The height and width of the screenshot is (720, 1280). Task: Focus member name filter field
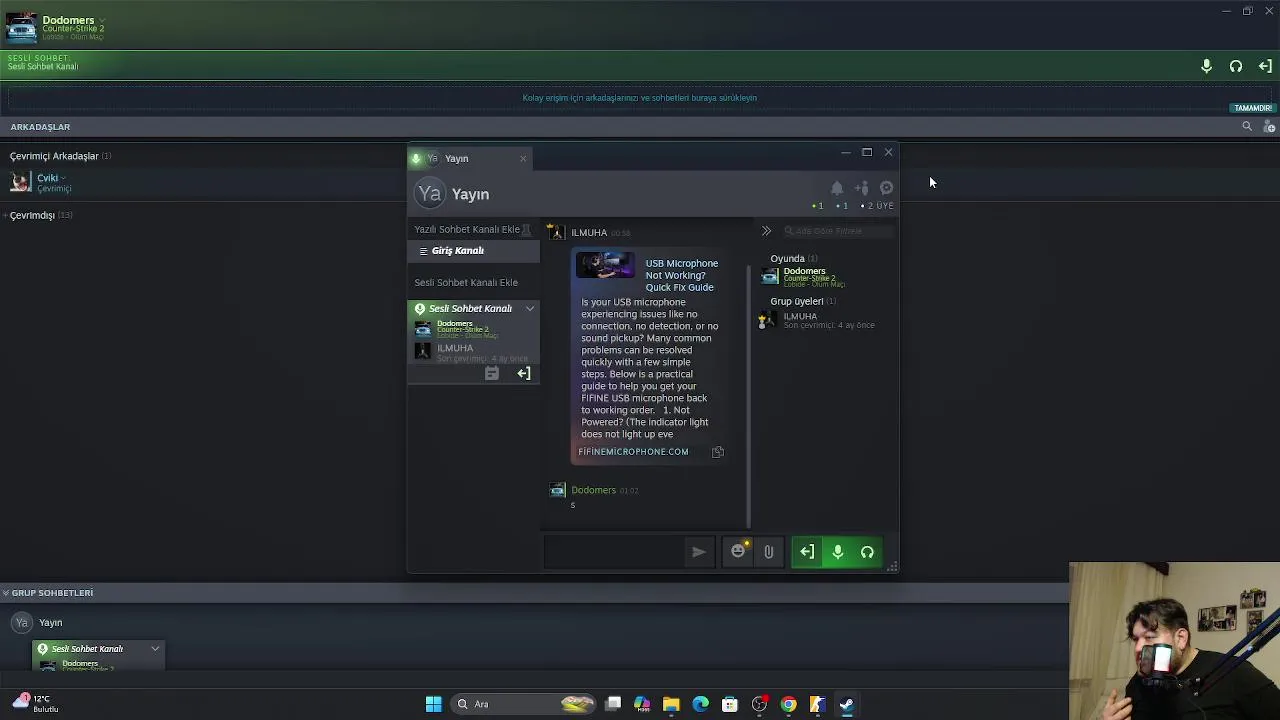tap(838, 231)
